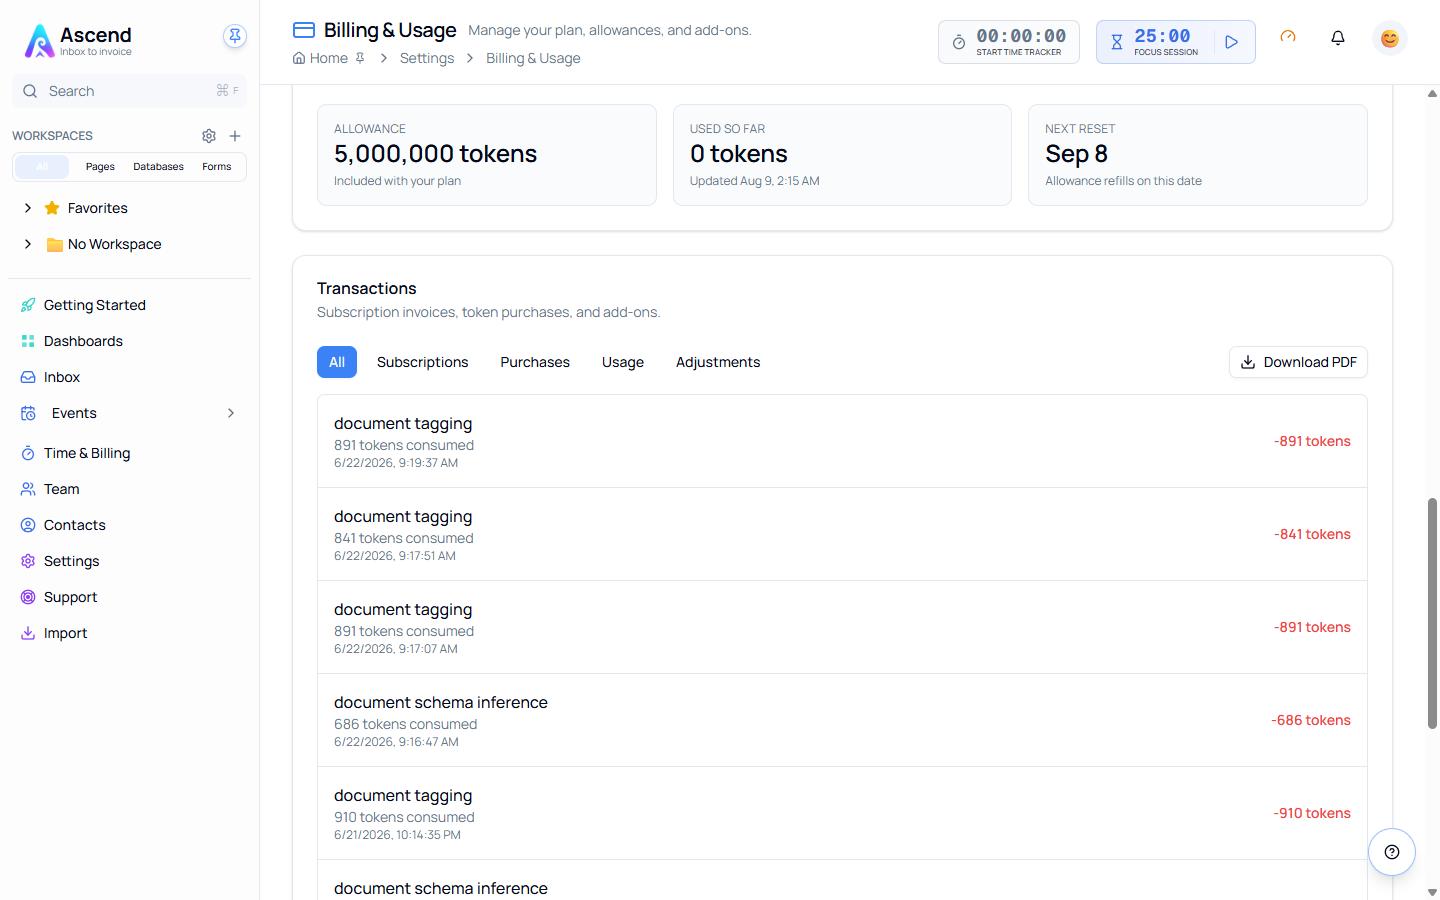Click the vertical scrollbar thumb
This screenshot has width=1440, height=900.
pyautogui.click(x=1432, y=613)
